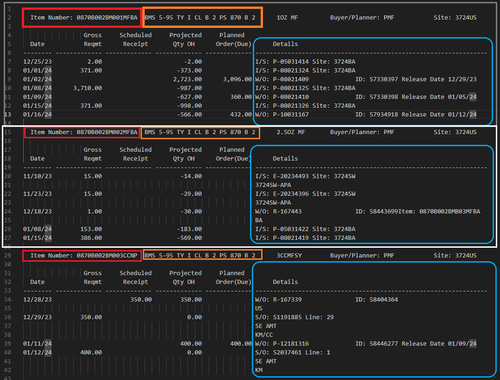
Task: Click 'ID: 57330398 Release Date 01/05/24'
Action: (416, 97)
